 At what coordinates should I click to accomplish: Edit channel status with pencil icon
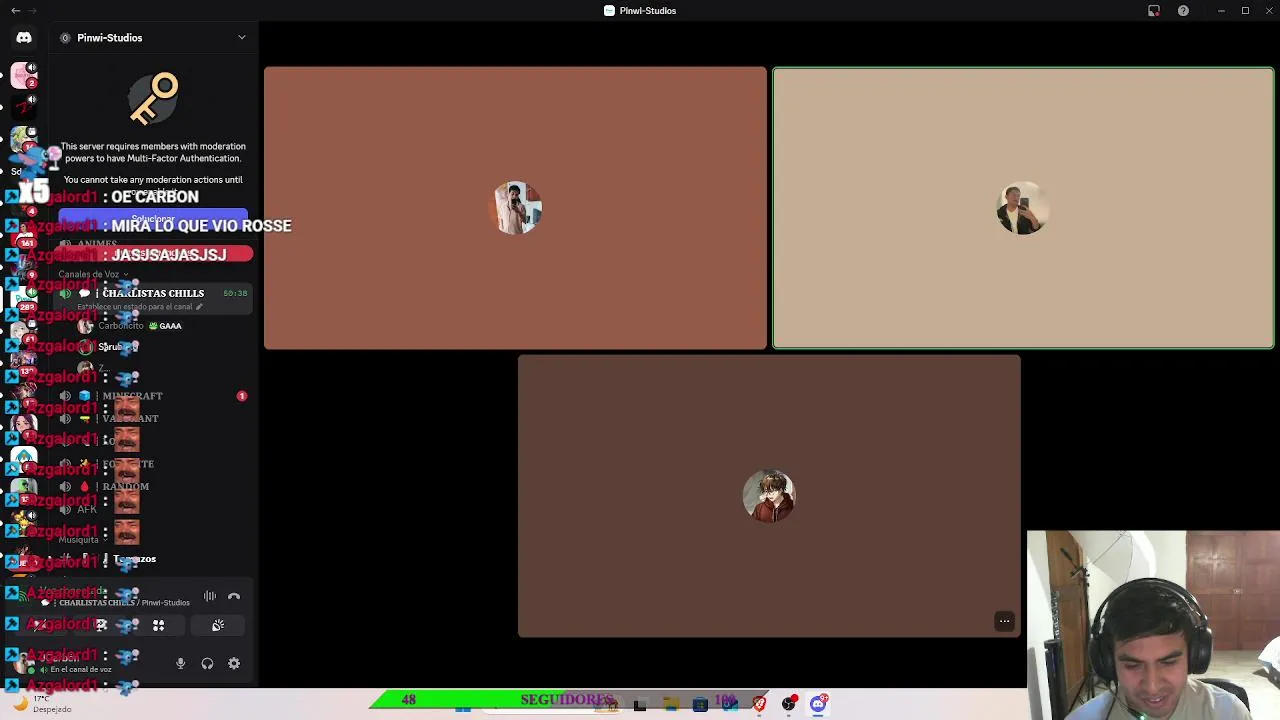tap(199, 307)
